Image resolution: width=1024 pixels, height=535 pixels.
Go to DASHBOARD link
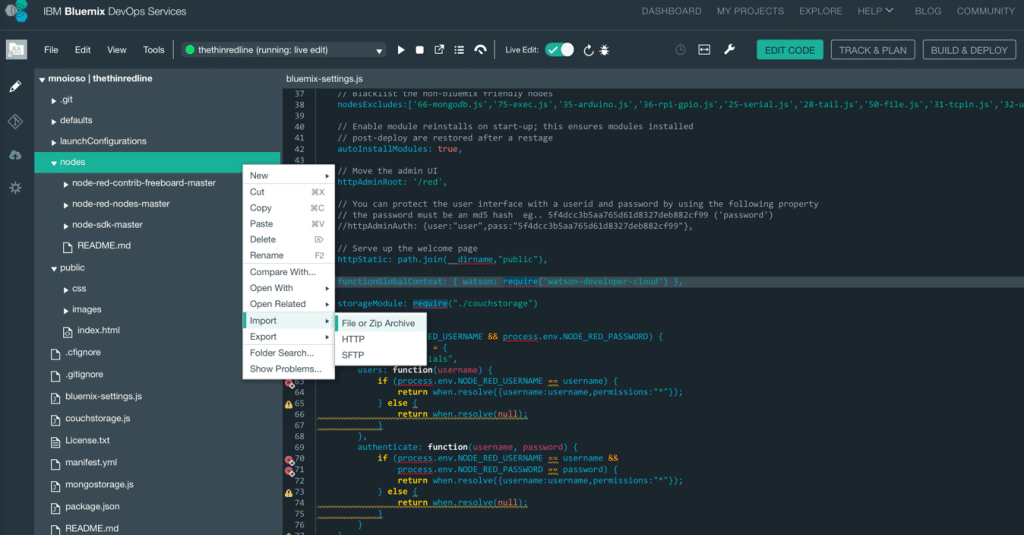coord(671,11)
